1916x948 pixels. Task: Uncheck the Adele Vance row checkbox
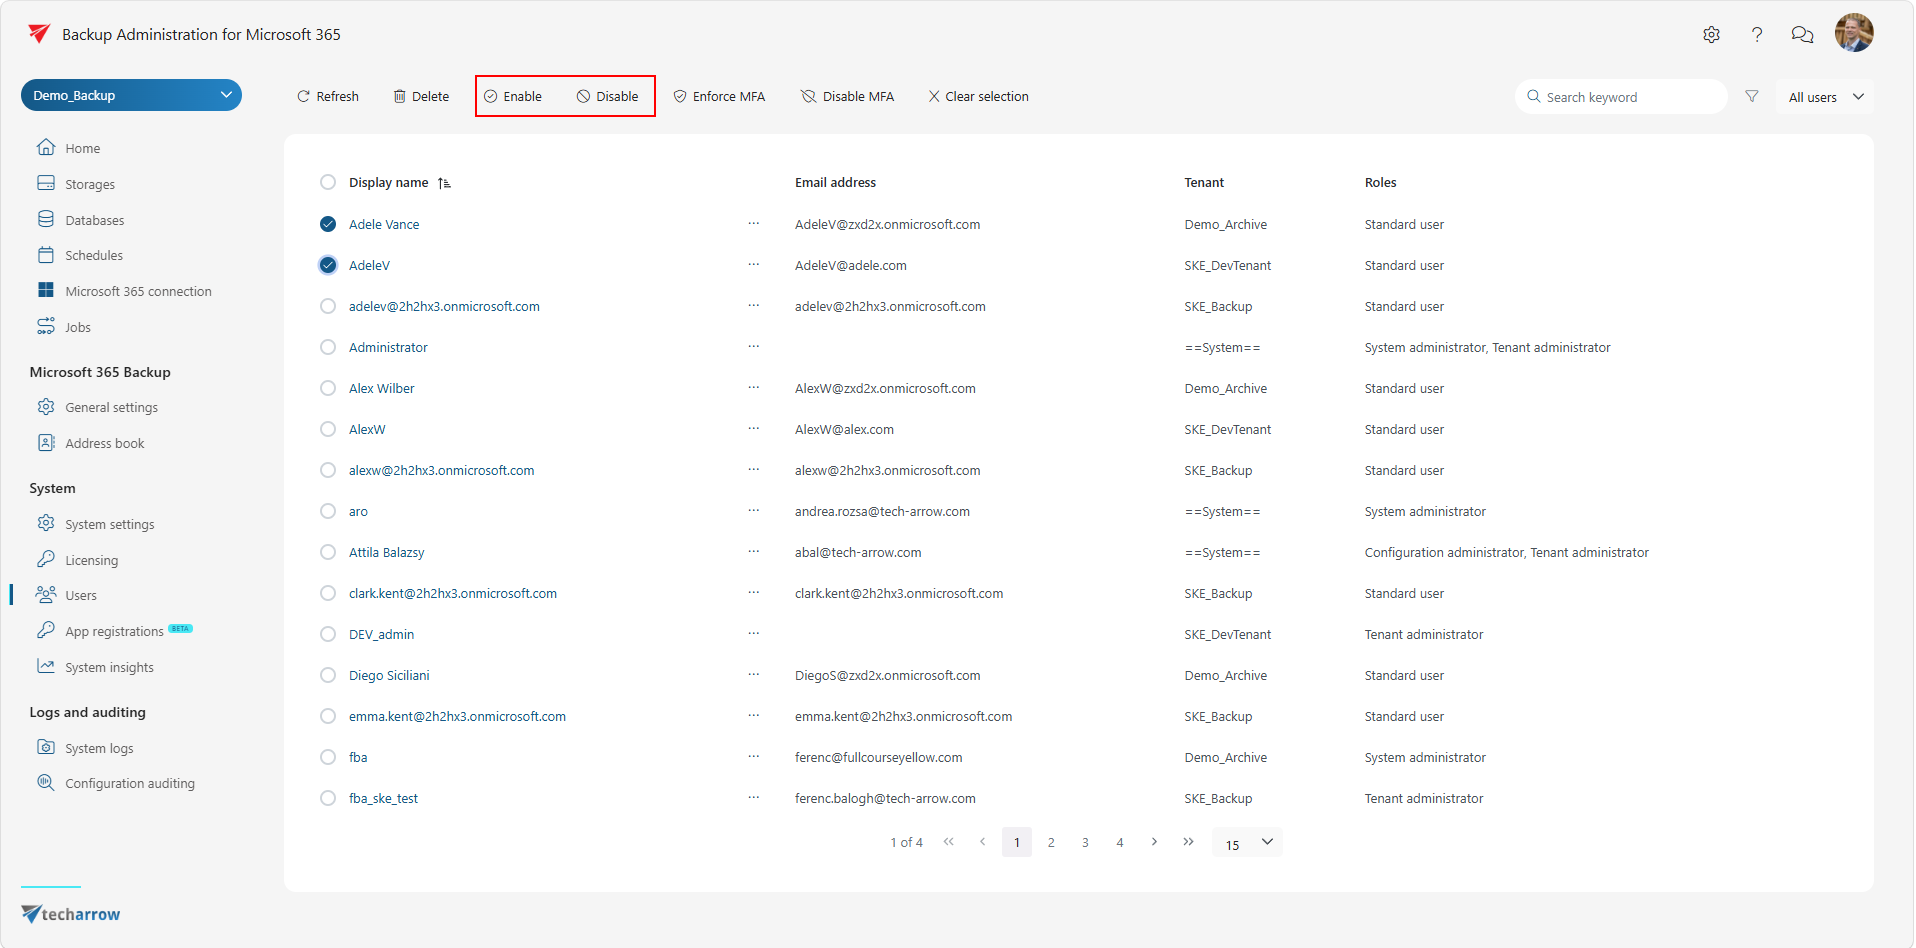click(x=328, y=224)
